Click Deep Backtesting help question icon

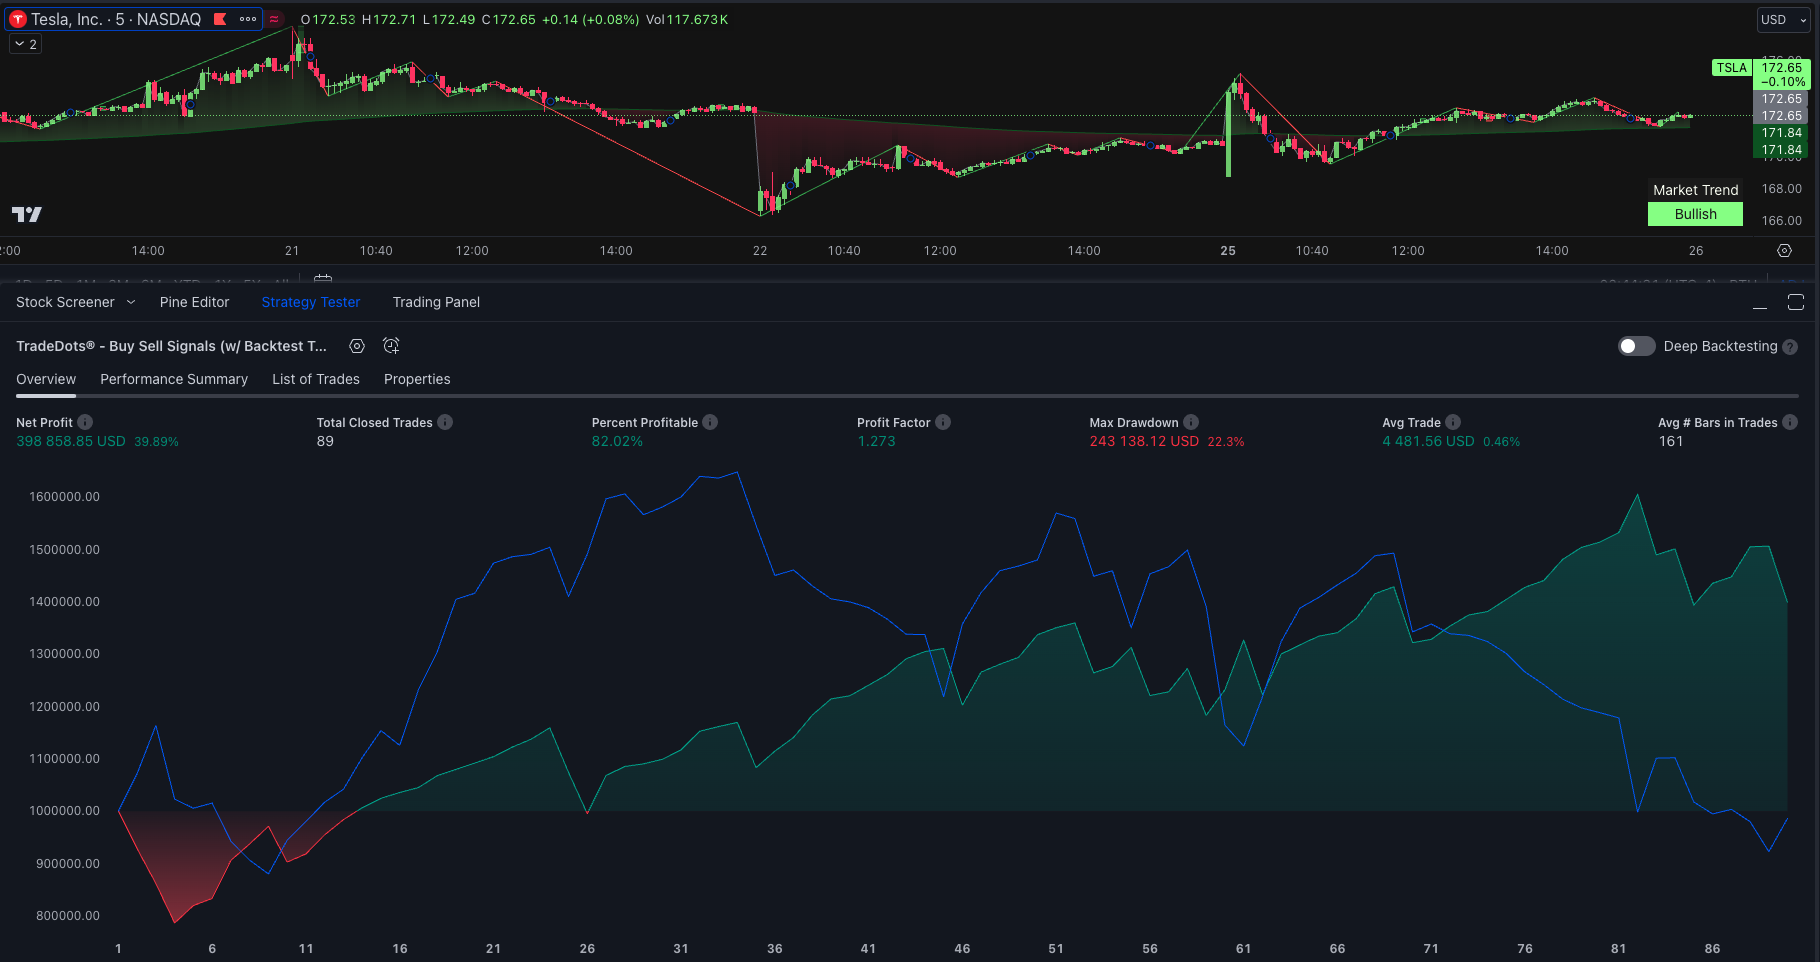(1790, 347)
